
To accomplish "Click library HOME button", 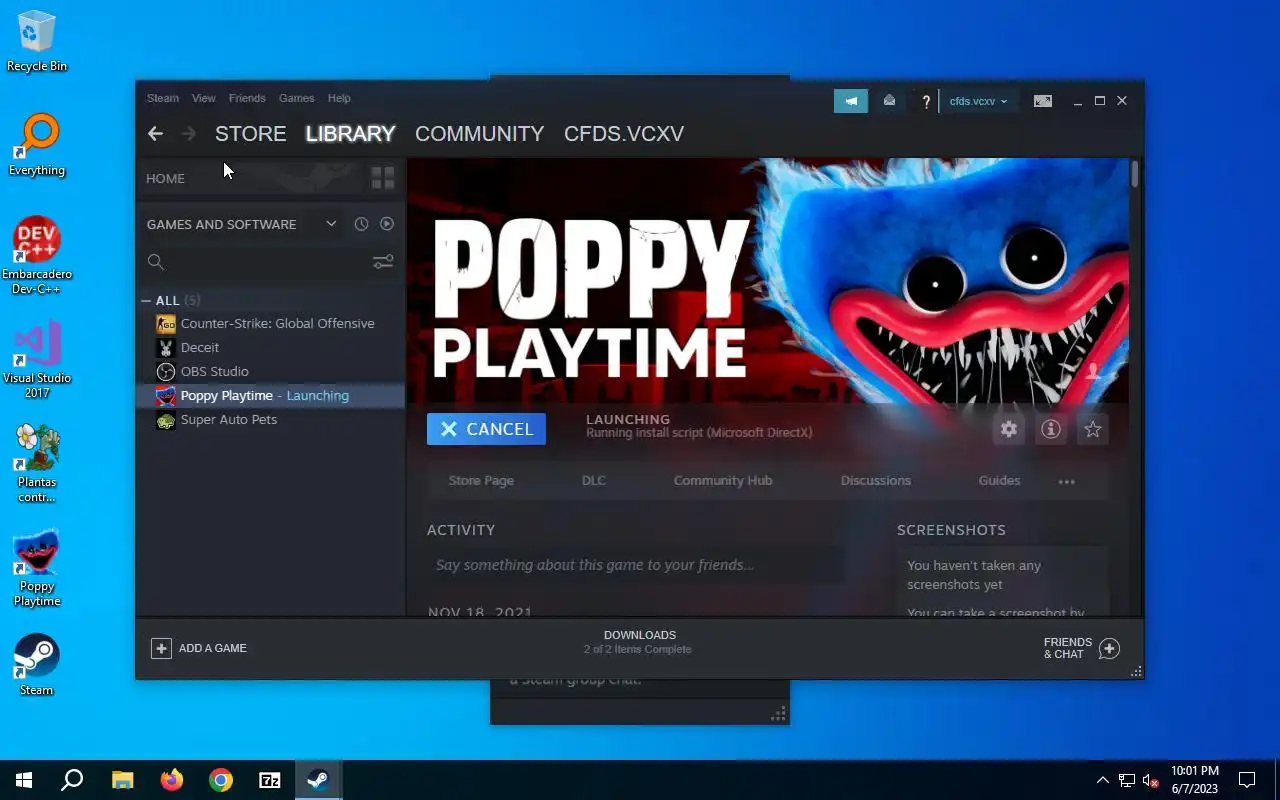I will (x=166, y=178).
